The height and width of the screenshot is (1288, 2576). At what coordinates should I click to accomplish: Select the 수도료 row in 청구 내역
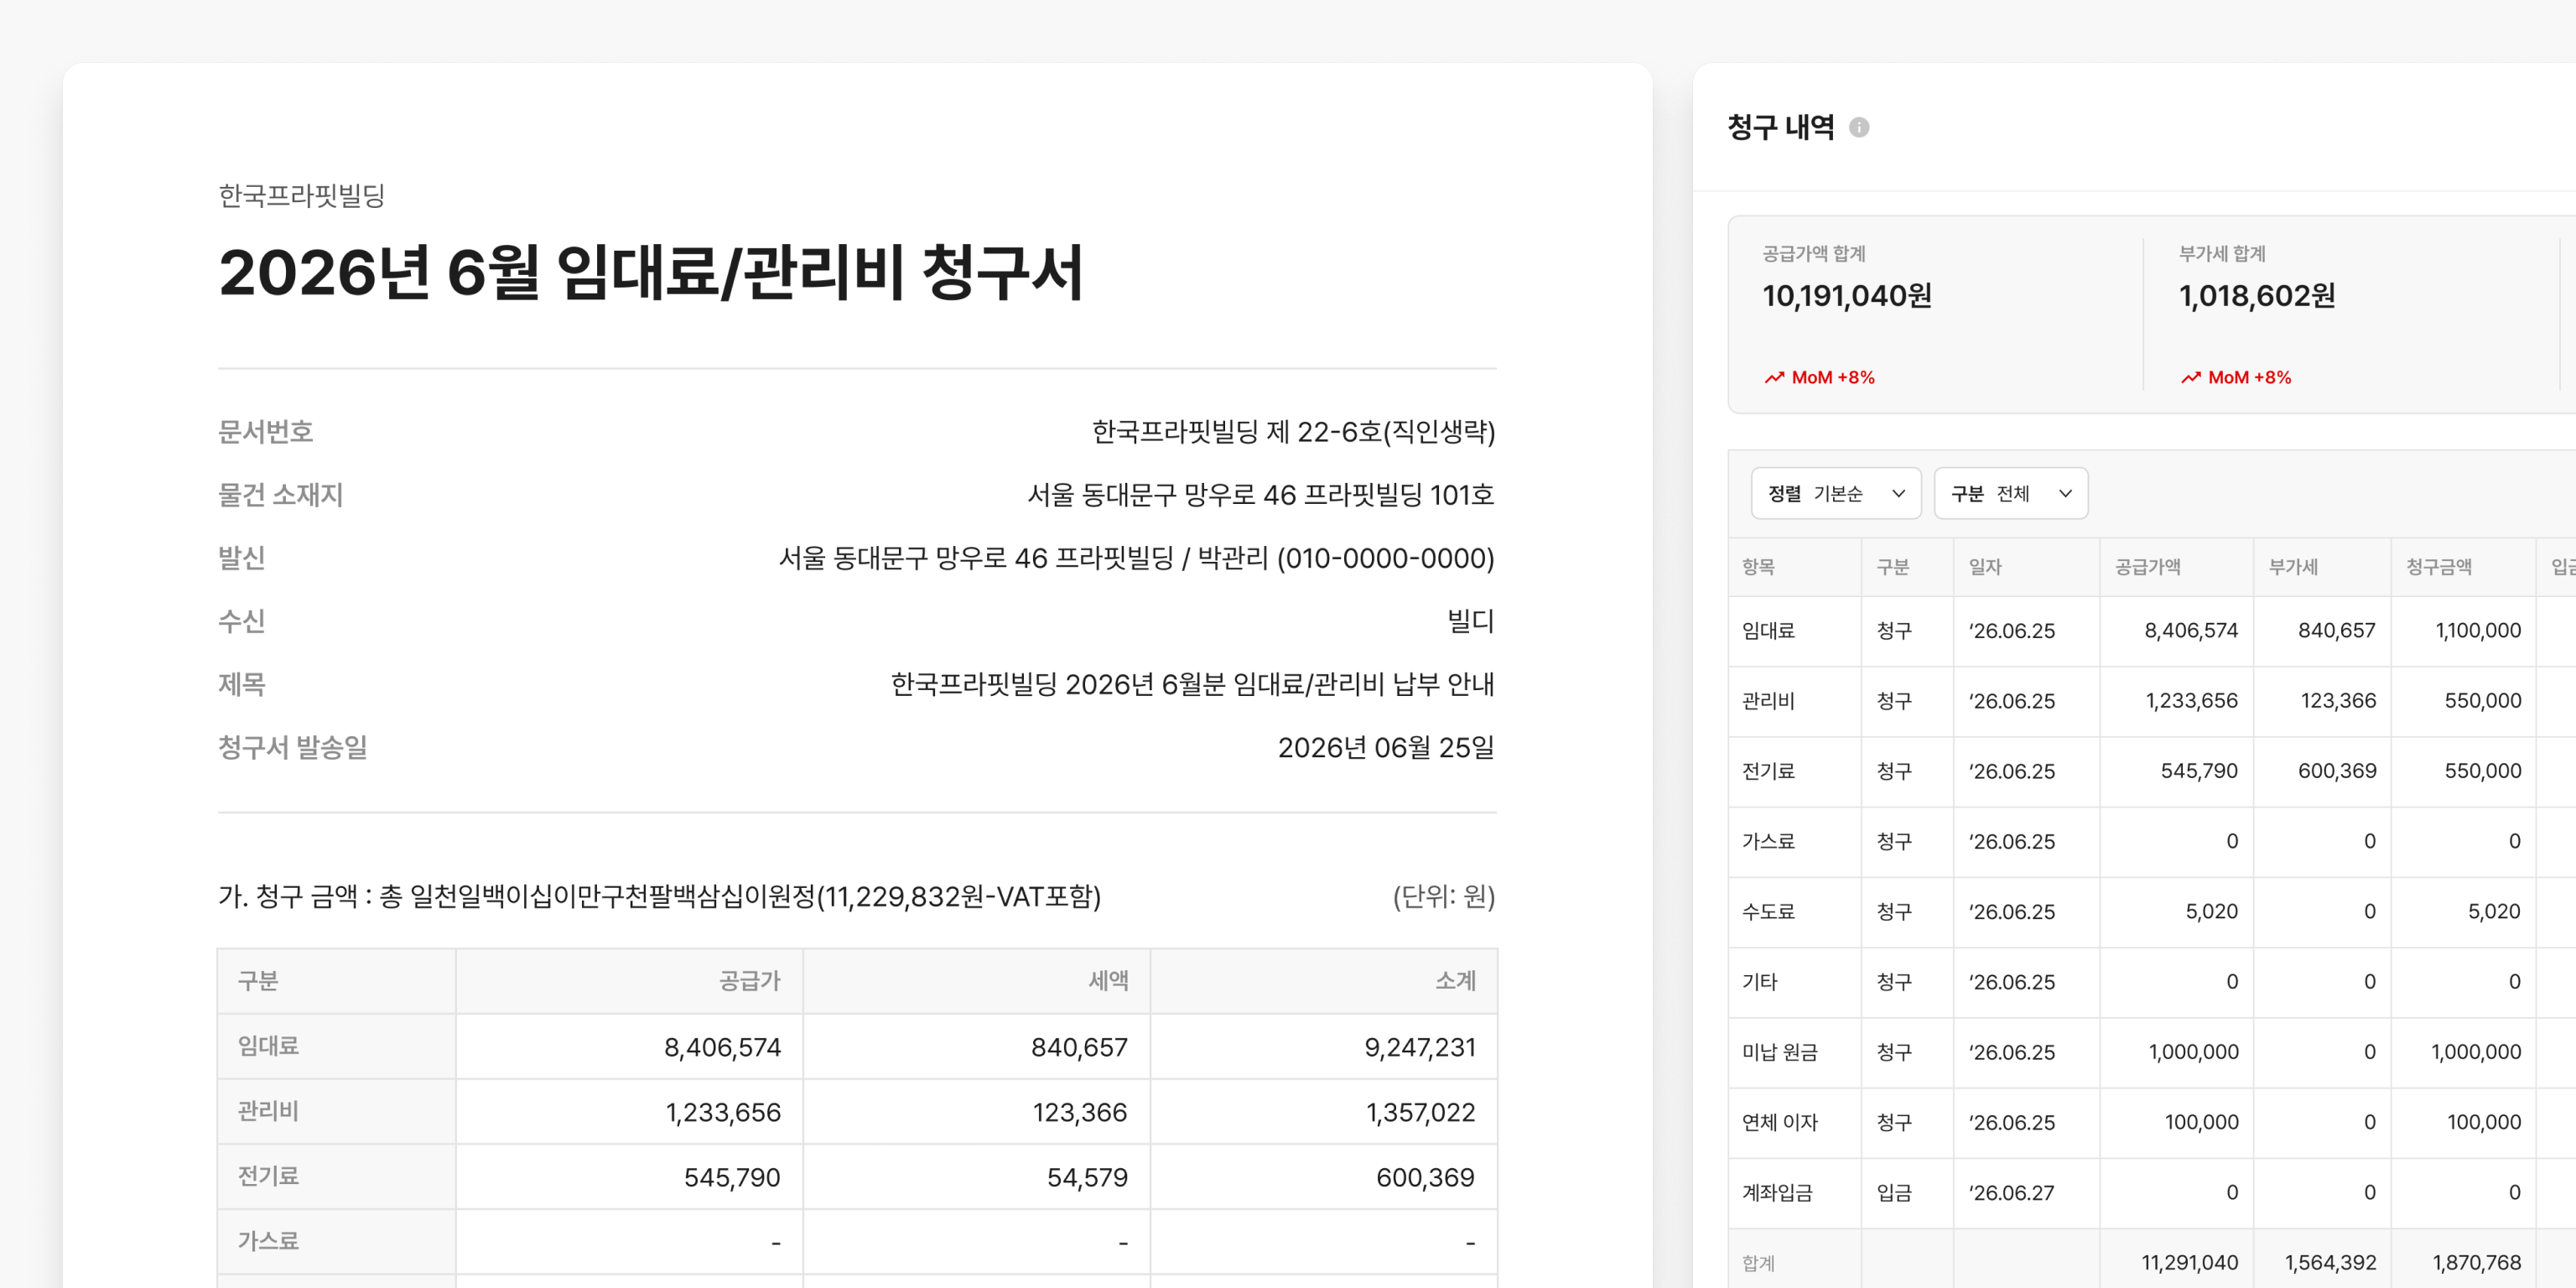pyautogui.click(x=2152, y=912)
